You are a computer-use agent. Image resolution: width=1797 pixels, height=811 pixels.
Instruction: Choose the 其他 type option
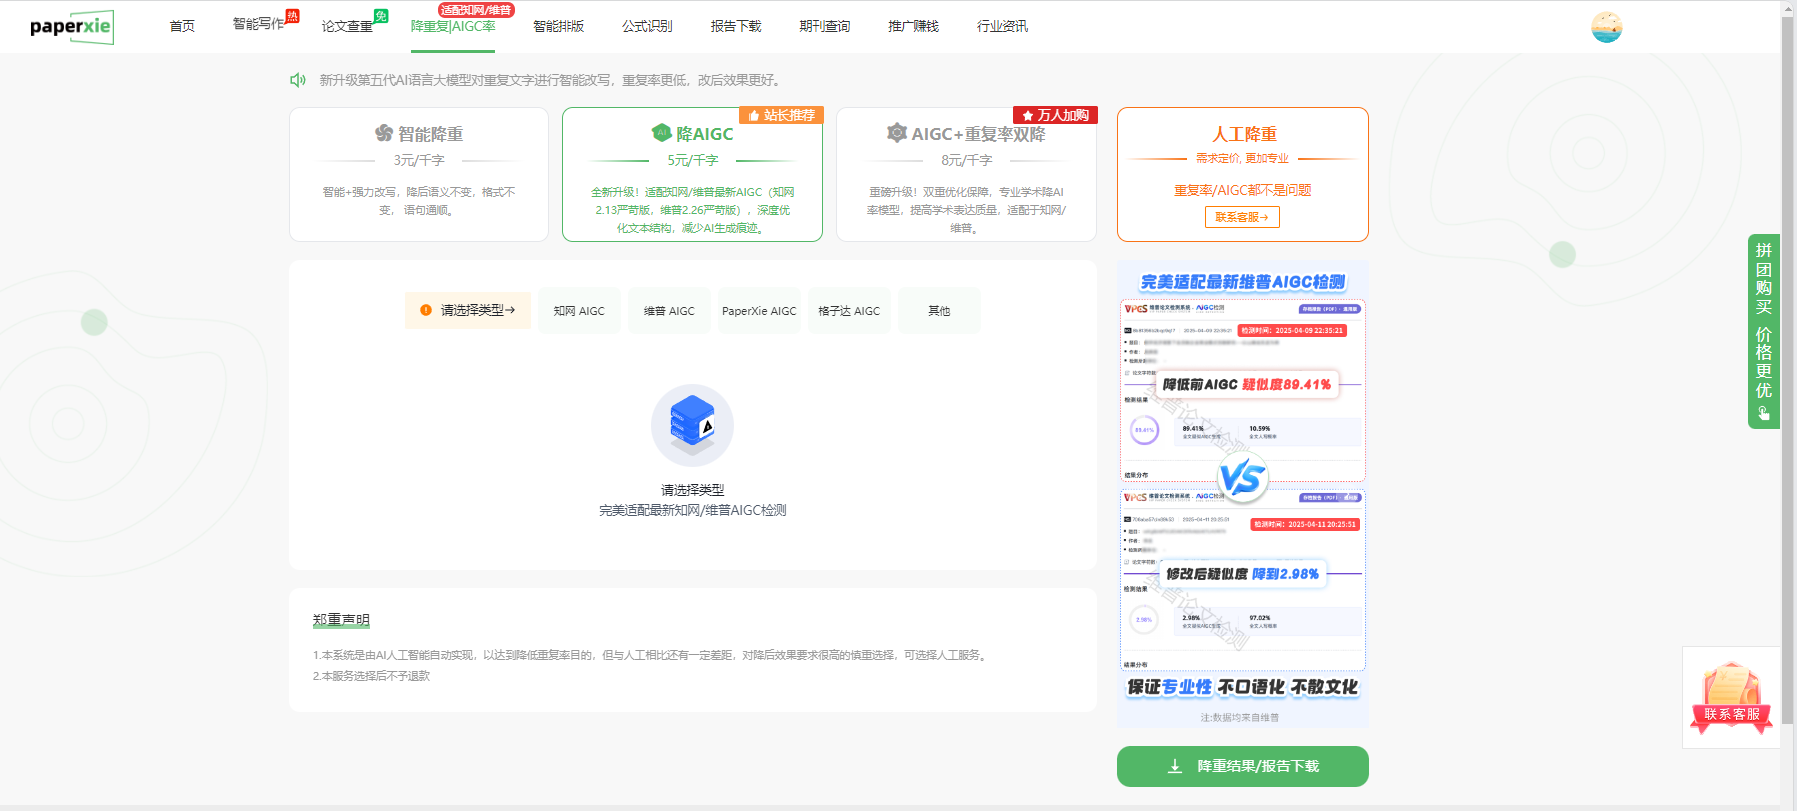click(939, 311)
